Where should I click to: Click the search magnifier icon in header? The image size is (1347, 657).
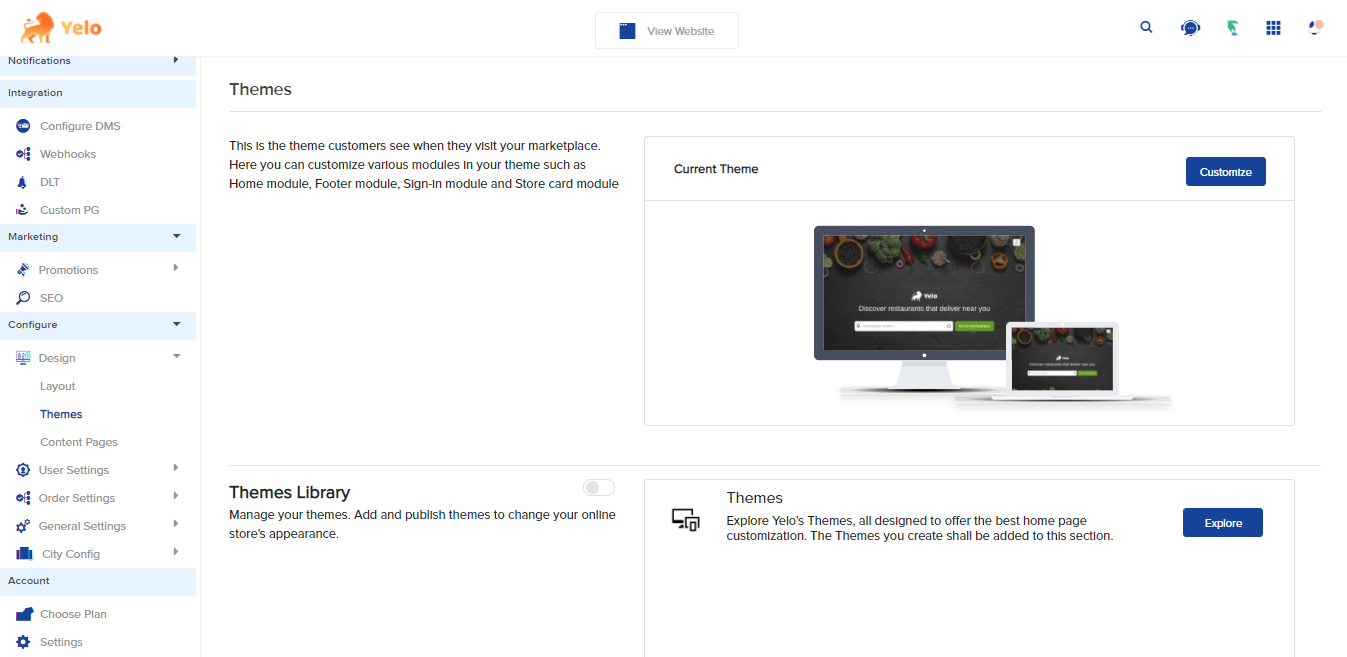coord(1146,28)
